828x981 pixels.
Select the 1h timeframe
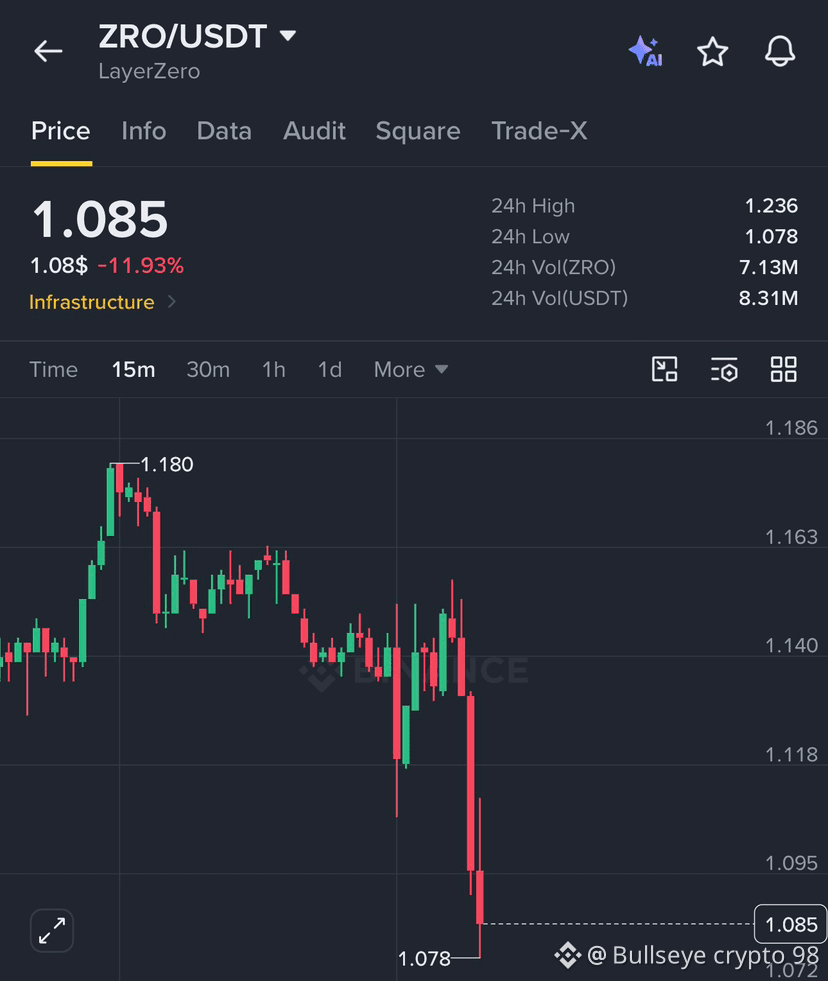click(x=273, y=369)
